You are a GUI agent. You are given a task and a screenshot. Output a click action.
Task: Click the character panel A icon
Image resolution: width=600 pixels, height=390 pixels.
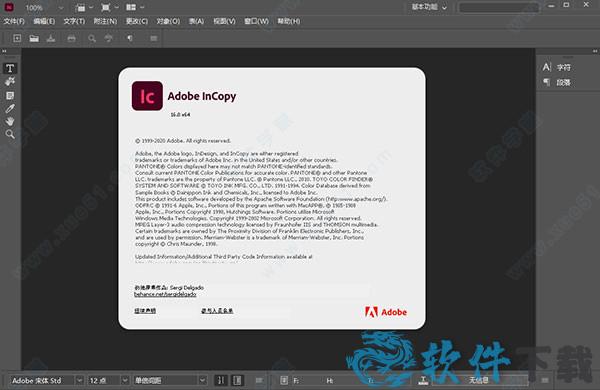coord(546,67)
